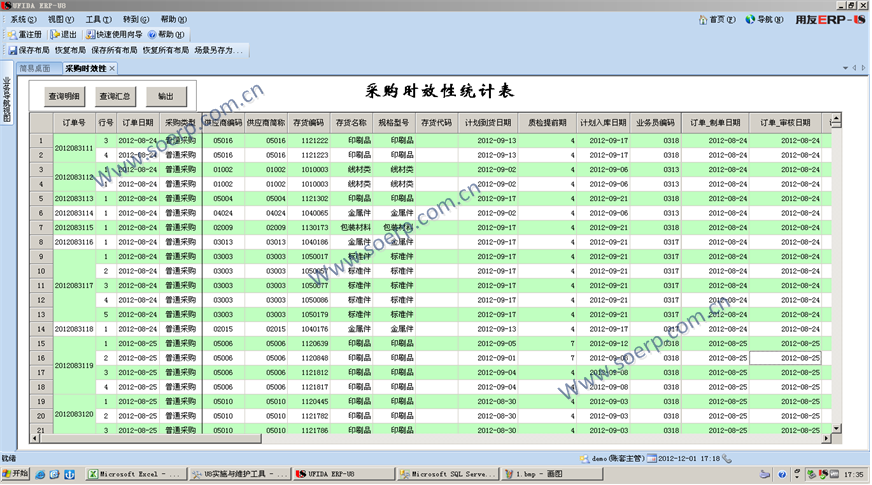Image resolution: width=872 pixels, height=485 pixels.
Task: Click 恢复布局 in layout toolbar
Action: tap(70, 50)
